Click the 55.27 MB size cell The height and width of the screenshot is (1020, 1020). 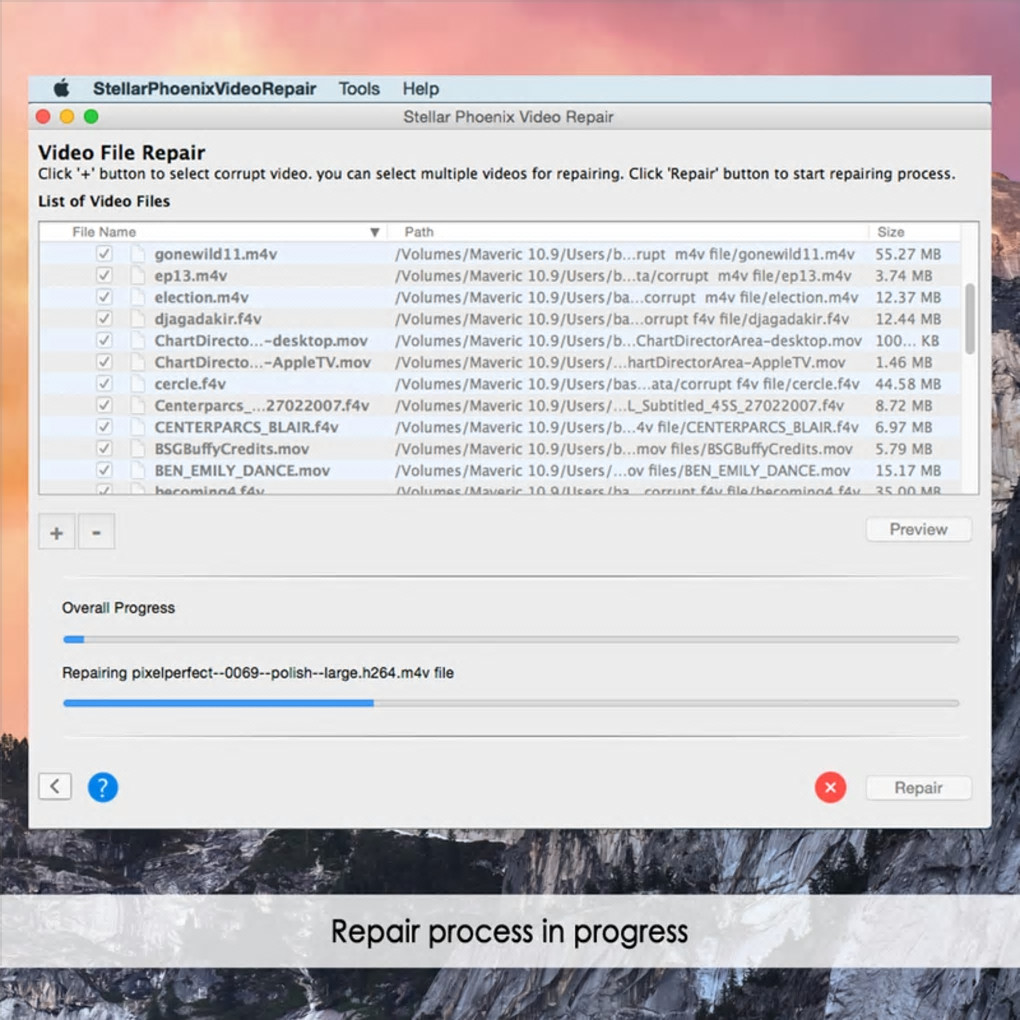[908, 254]
